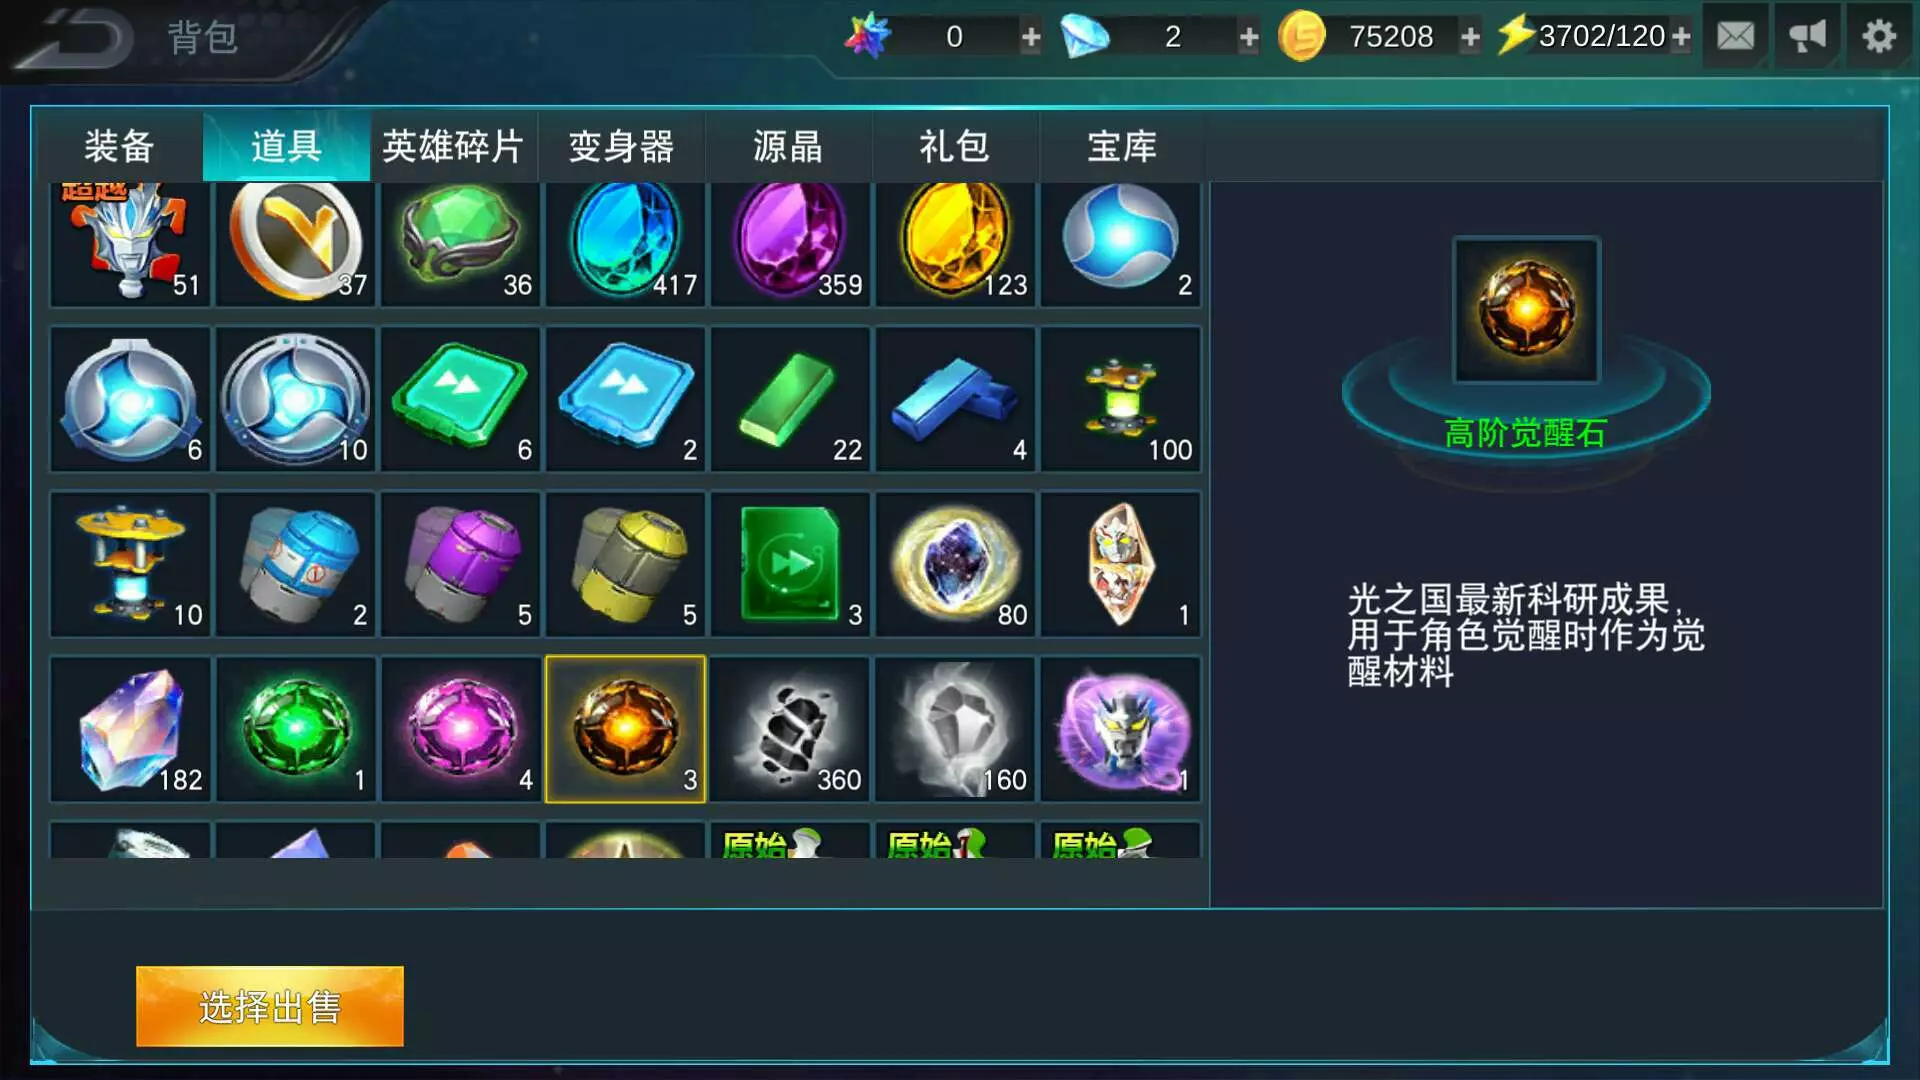
Task: Select the crystal item with count 182
Action: coord(131,729)
